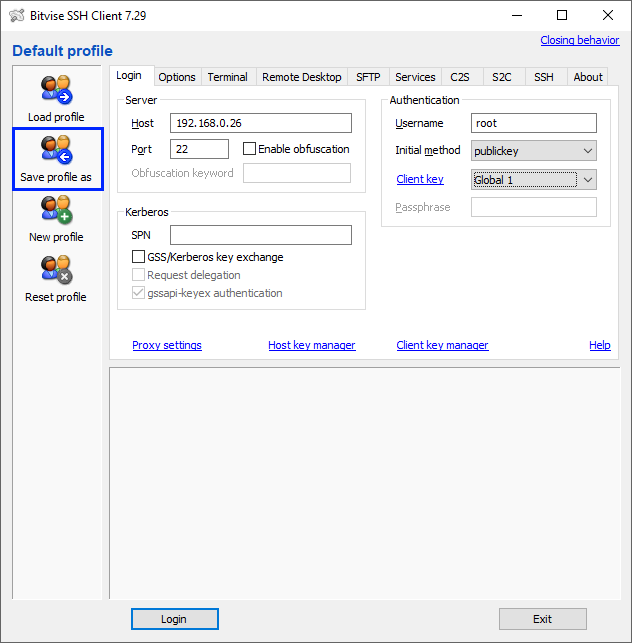Screen dimensions: 632x643
Task: Click the Default profile heading
Action: tap(62, 51)
